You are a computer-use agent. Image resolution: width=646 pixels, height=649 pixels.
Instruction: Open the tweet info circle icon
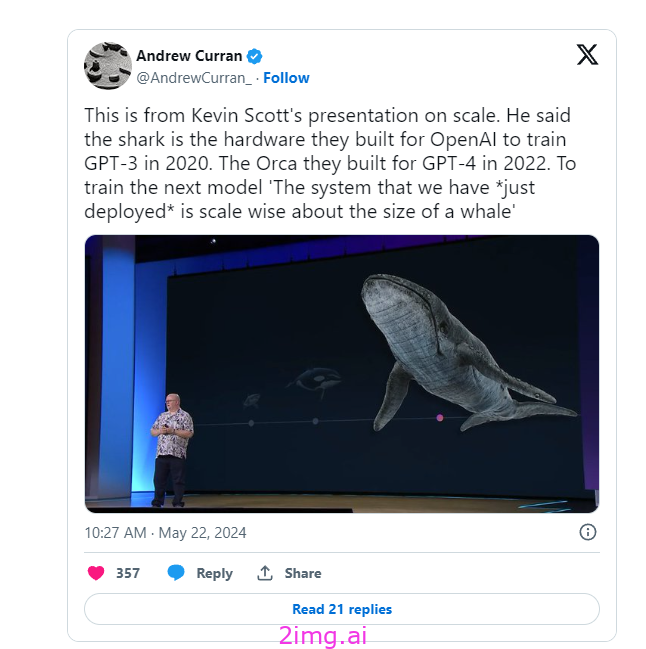[x=588, y=532]
